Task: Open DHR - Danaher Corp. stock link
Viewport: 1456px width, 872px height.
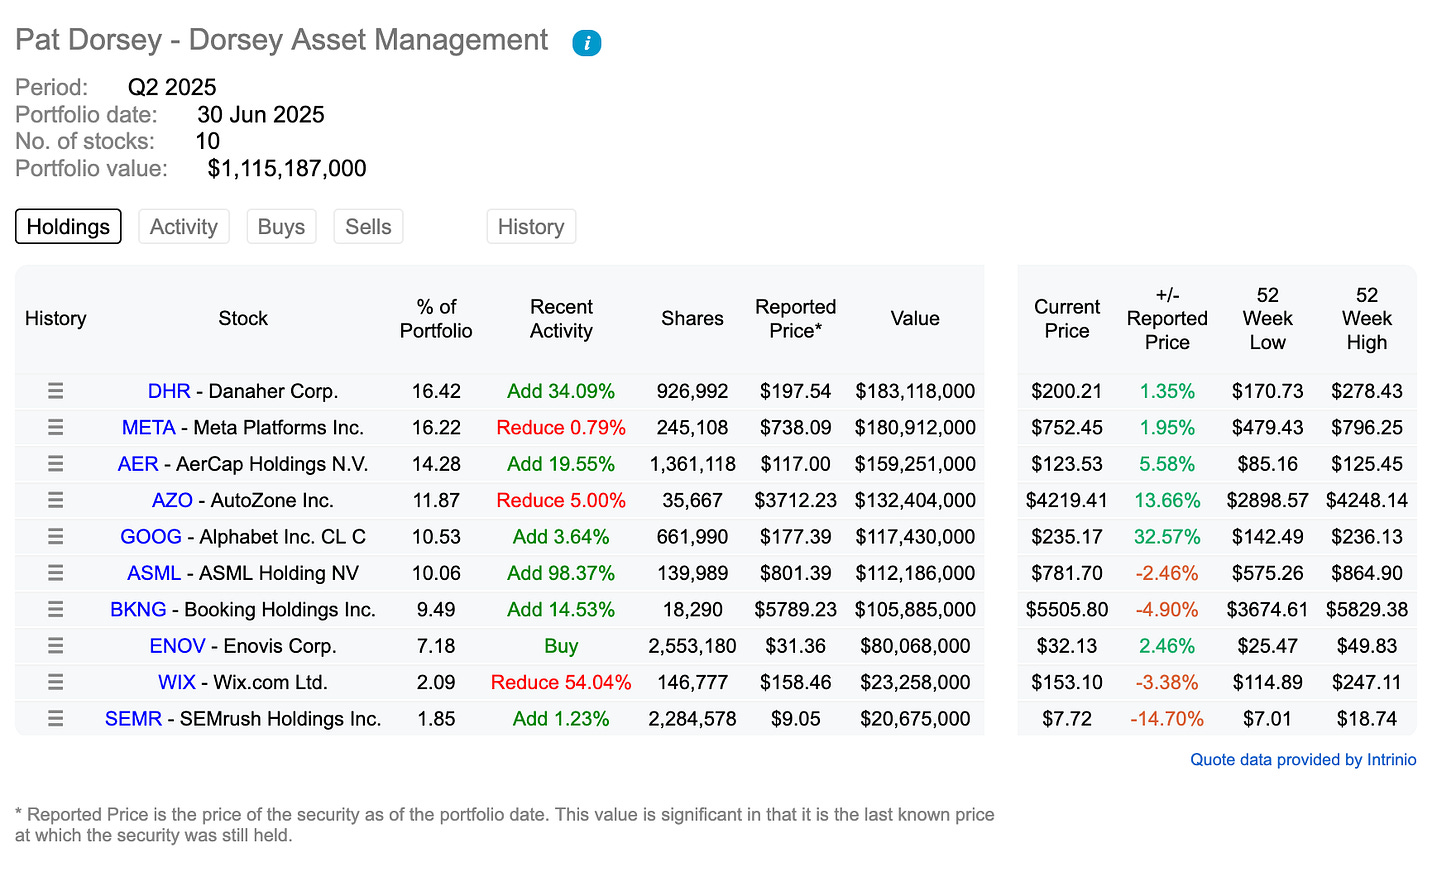Action: click(x=243, y=391)
